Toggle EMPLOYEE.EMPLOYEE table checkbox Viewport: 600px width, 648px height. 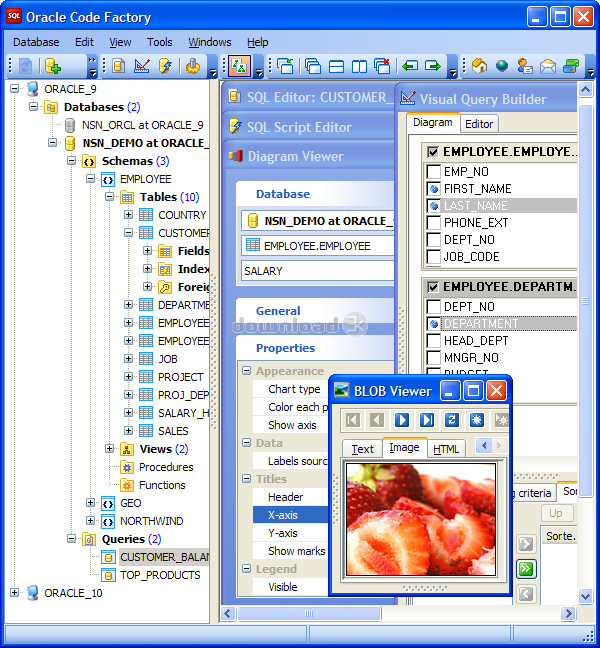(x=433, y=152)
